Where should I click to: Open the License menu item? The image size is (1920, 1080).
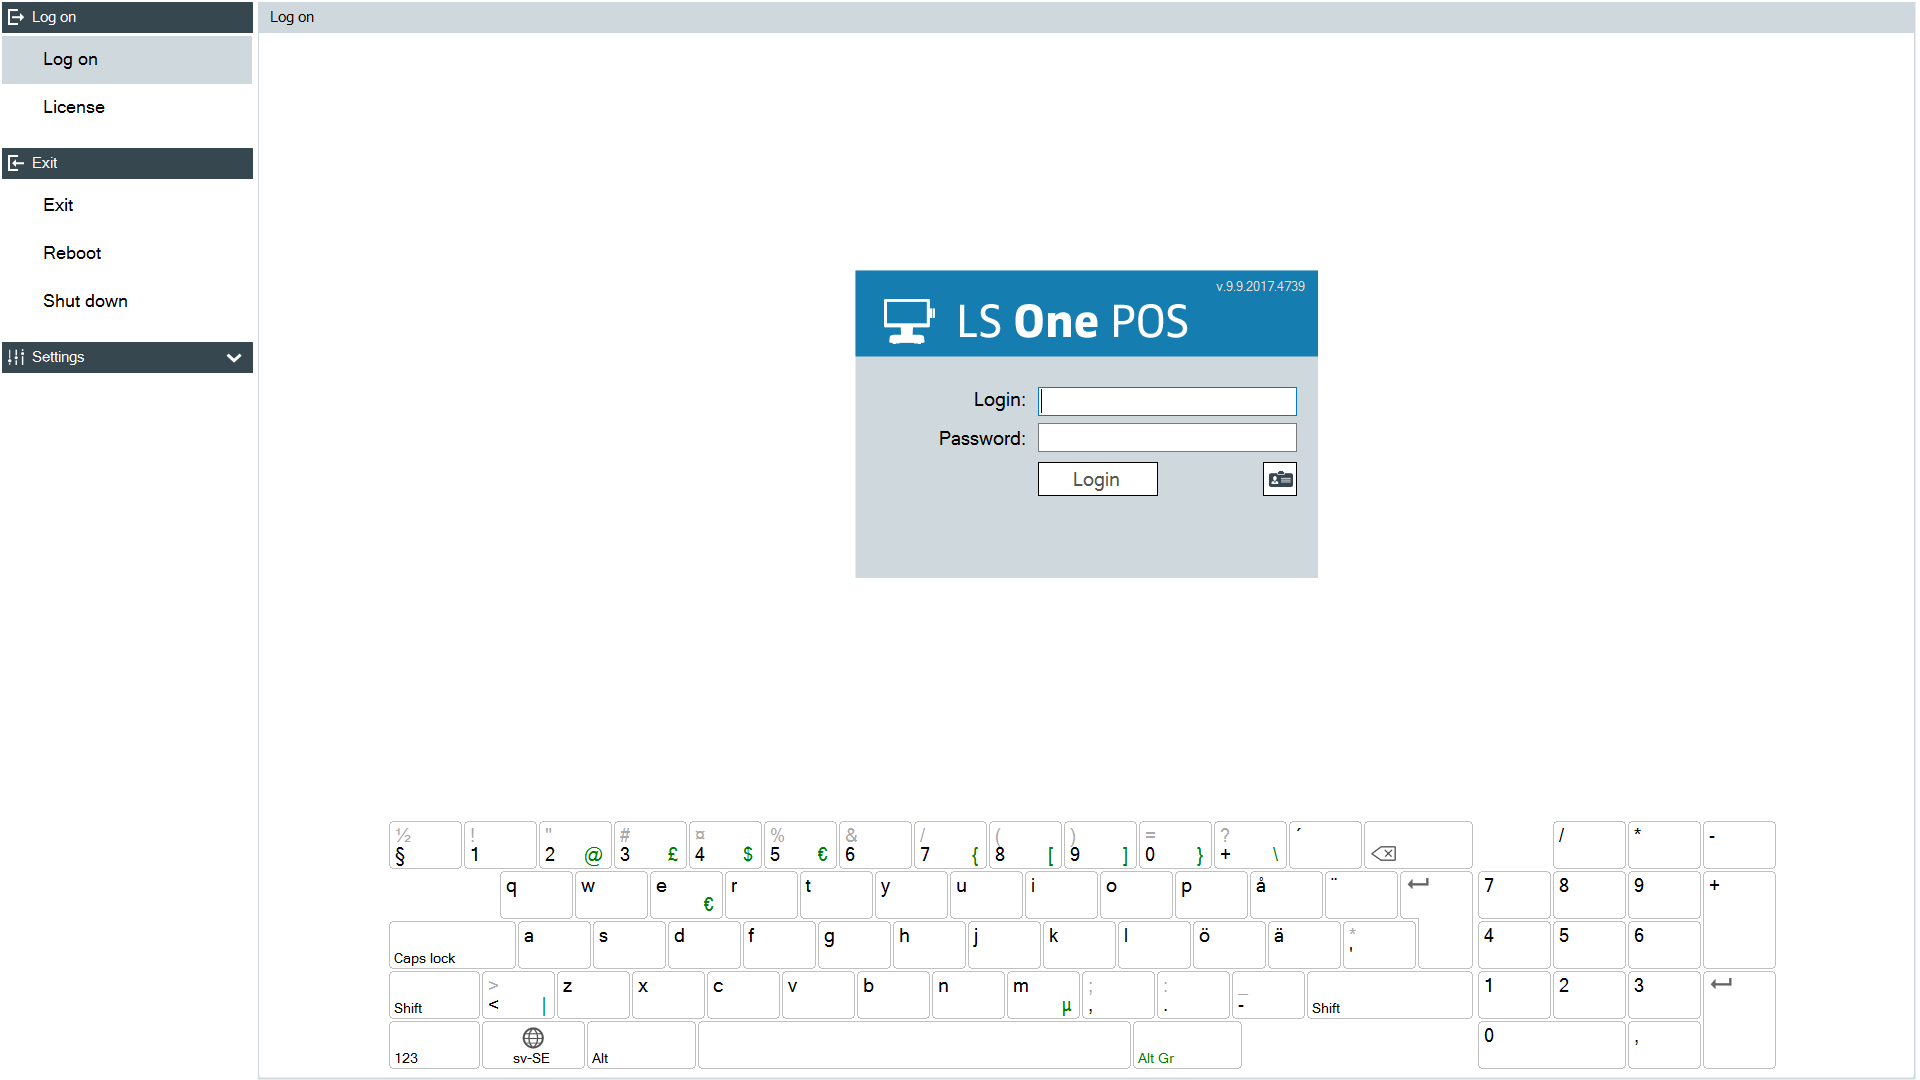click(x=127, y=108)
